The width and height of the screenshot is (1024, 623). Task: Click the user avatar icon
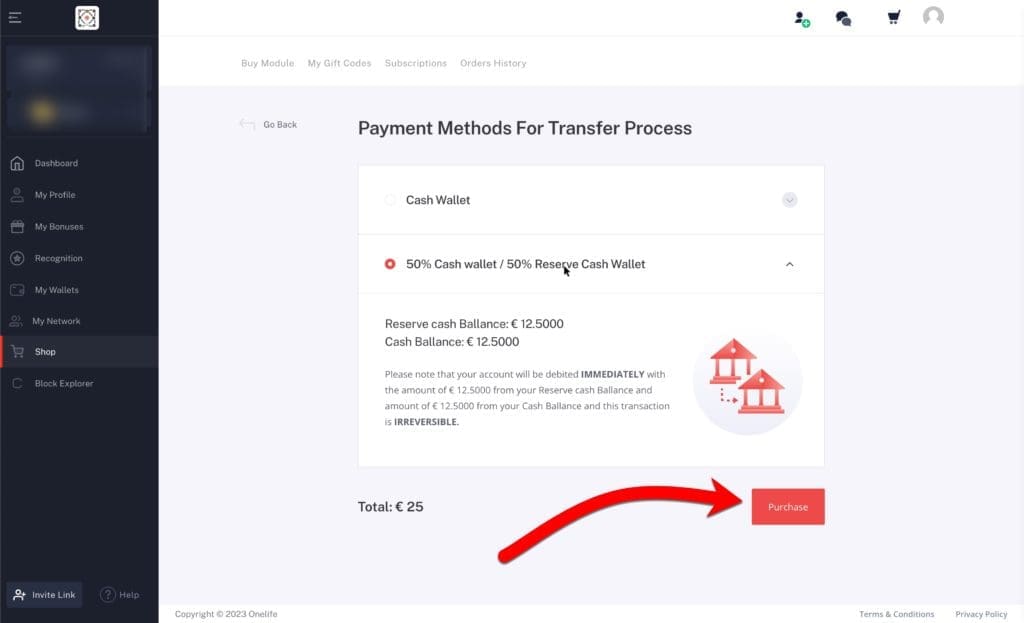933,17
